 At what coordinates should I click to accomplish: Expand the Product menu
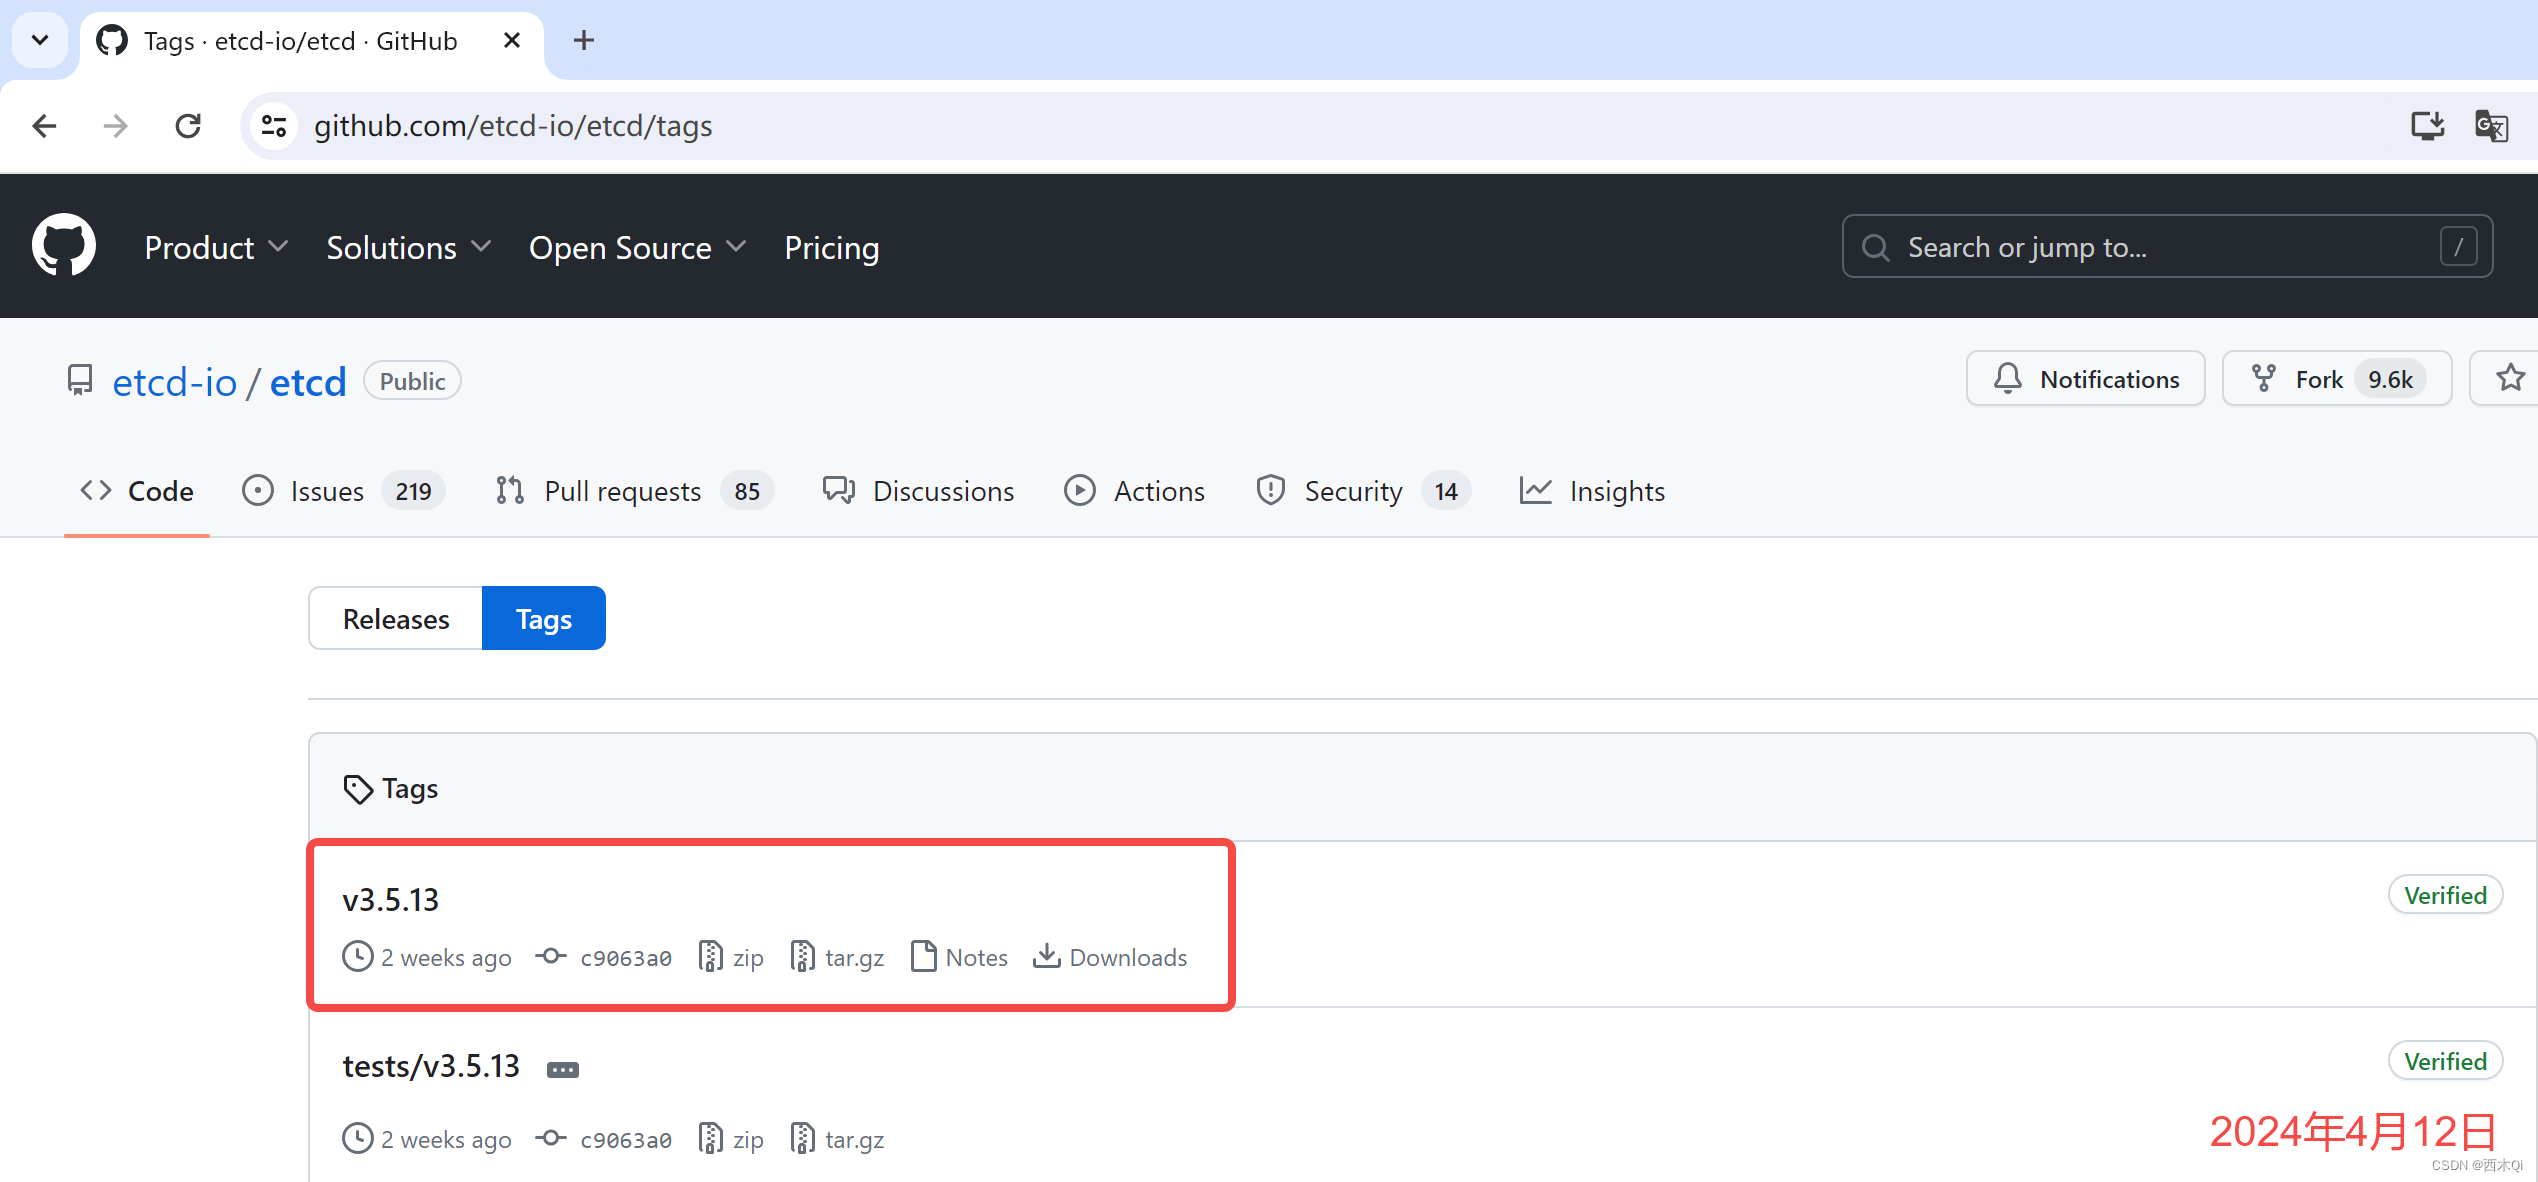click(x=216, y=247)
